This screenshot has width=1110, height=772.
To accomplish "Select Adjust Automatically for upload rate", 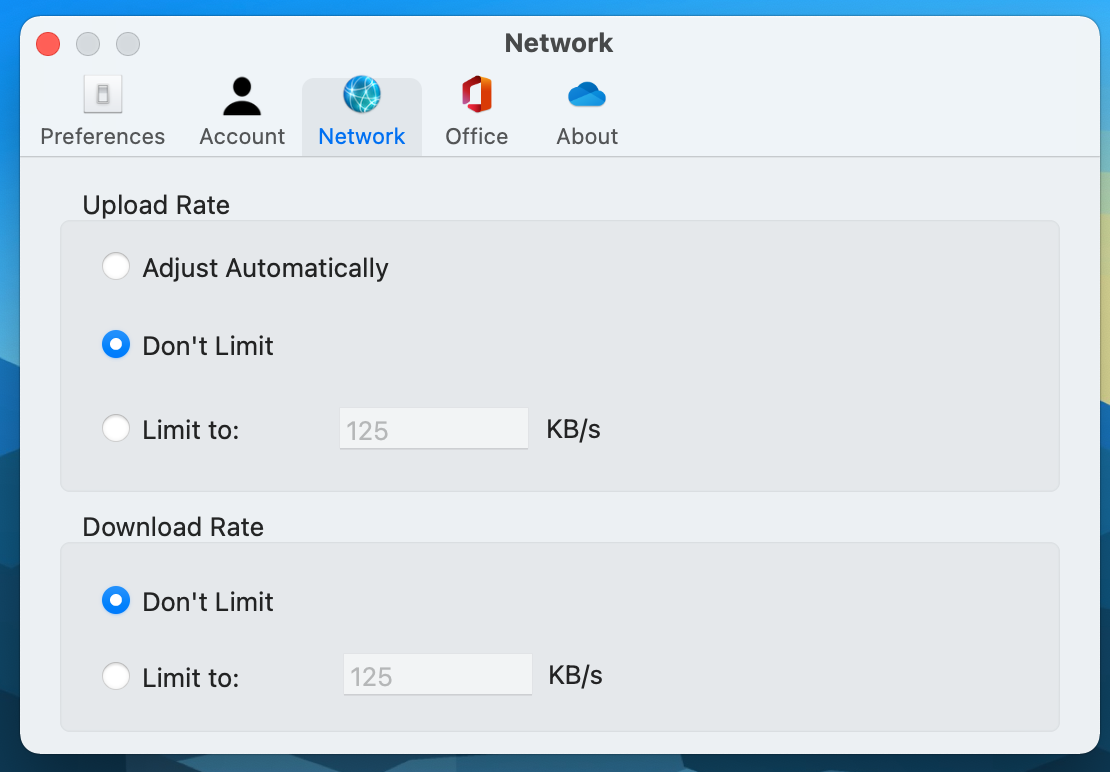I will 116,267.
